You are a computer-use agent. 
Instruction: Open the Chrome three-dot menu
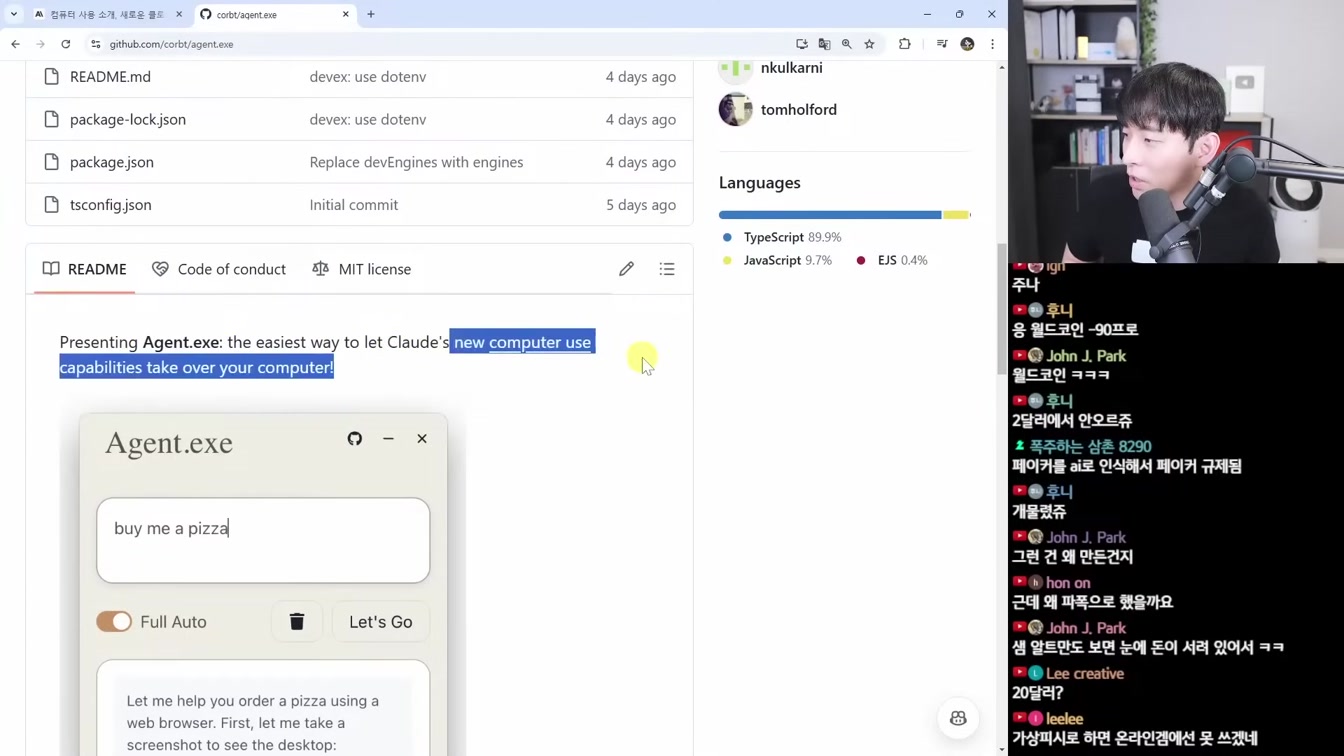tap(992, 44)
